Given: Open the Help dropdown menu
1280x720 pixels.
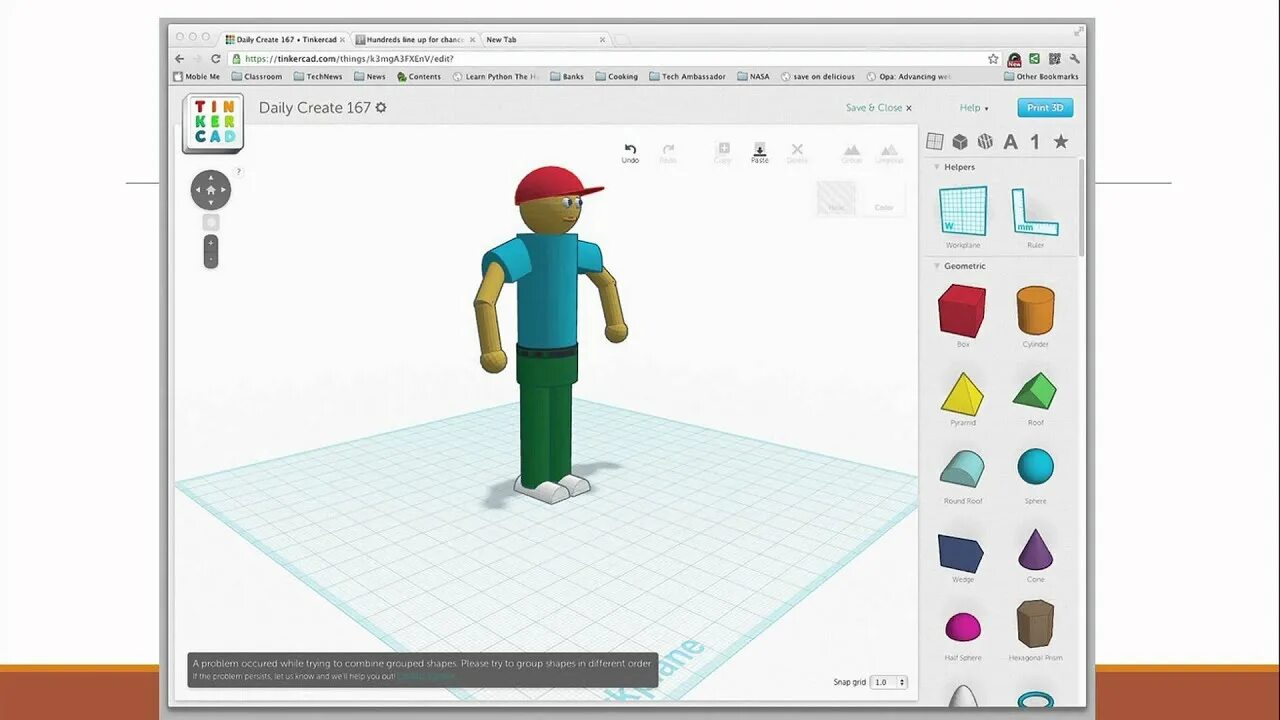Looking at the screenshot, I should (x=974, y=108).
